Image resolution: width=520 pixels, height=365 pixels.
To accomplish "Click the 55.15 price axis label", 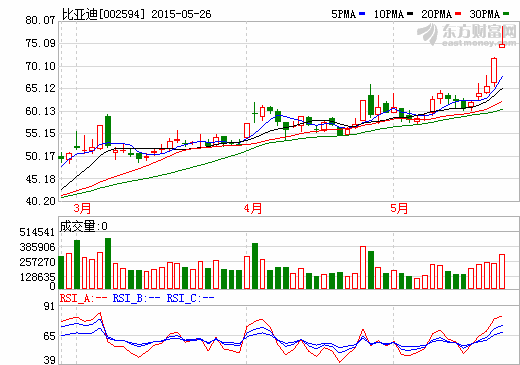I will tap(40, 133).
